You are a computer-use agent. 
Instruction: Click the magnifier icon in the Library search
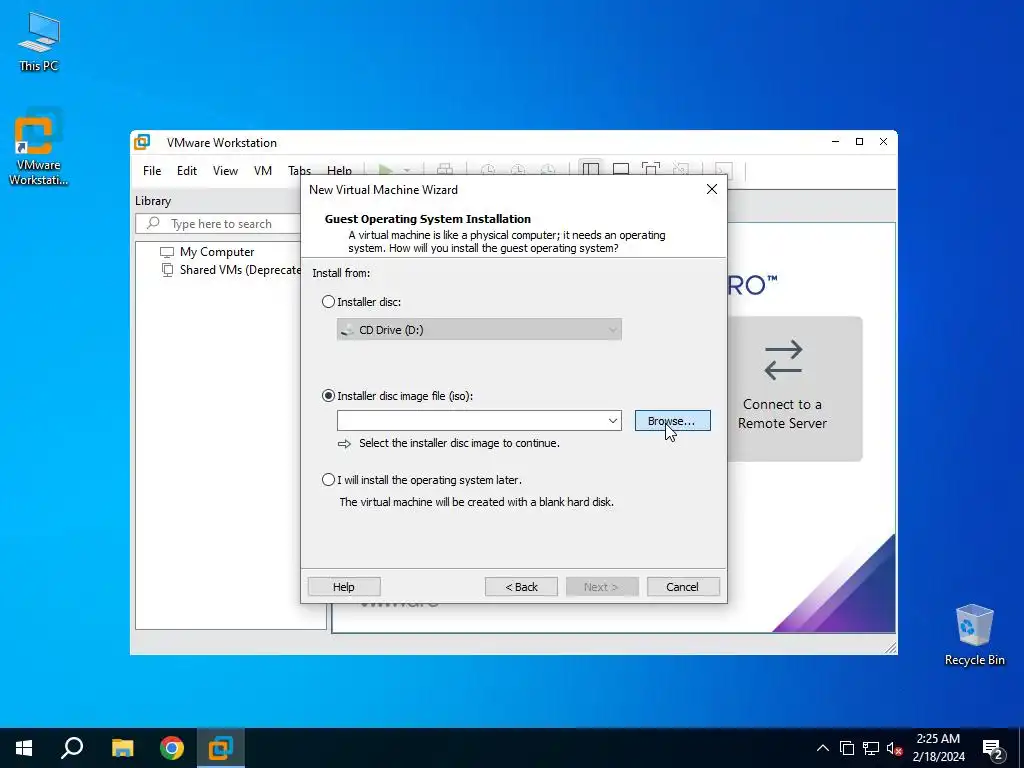(x=153, y=223)
